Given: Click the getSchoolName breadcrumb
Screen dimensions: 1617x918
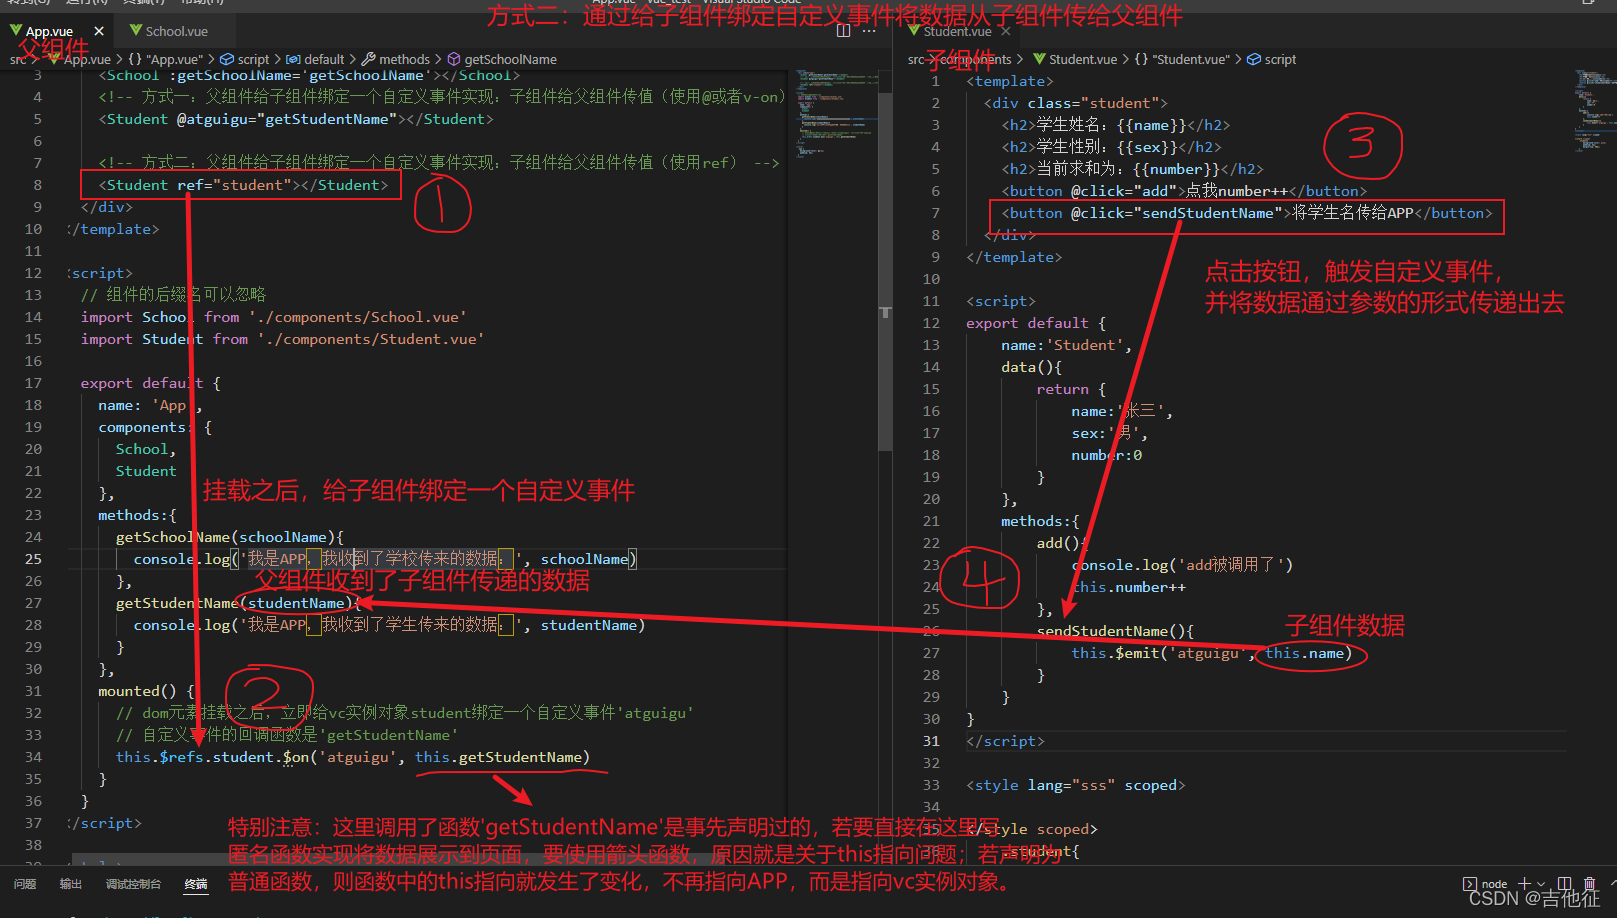Looking at the screenshot, I should click(x=502, y=59).
